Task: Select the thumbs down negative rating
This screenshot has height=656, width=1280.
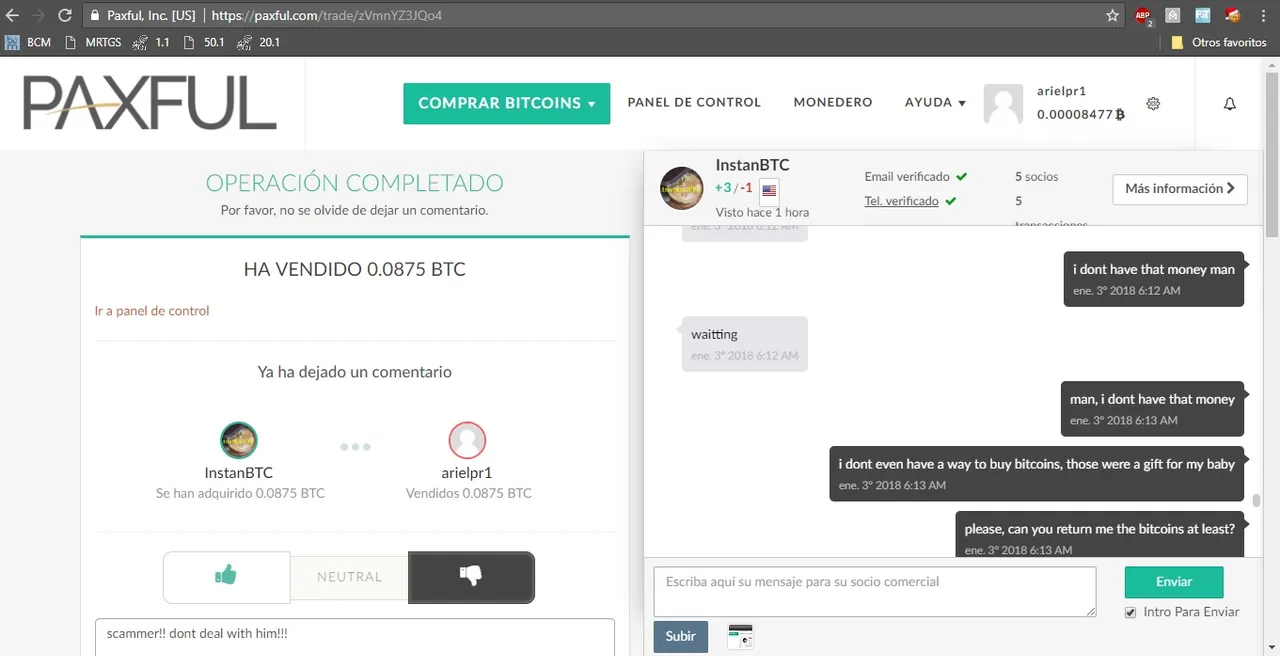Action: click(471, 577)
